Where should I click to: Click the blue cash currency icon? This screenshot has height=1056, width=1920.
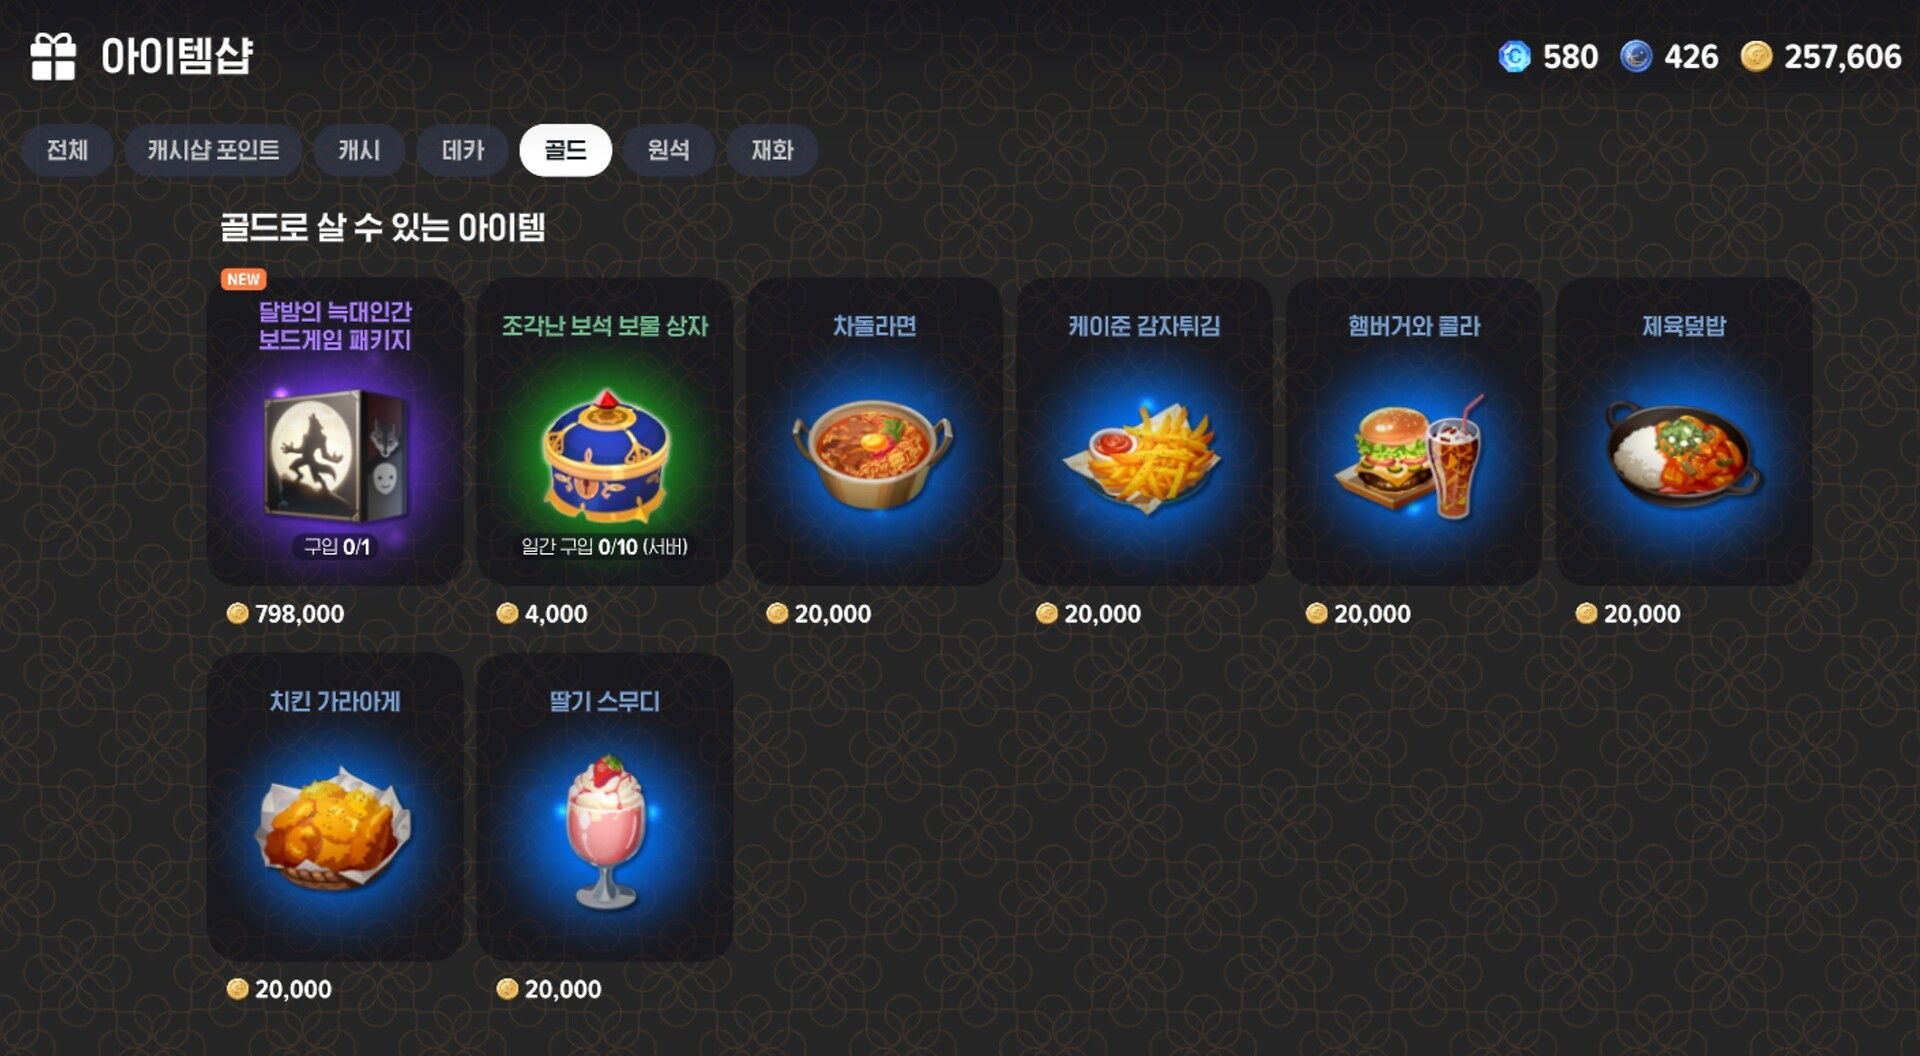1514,56
